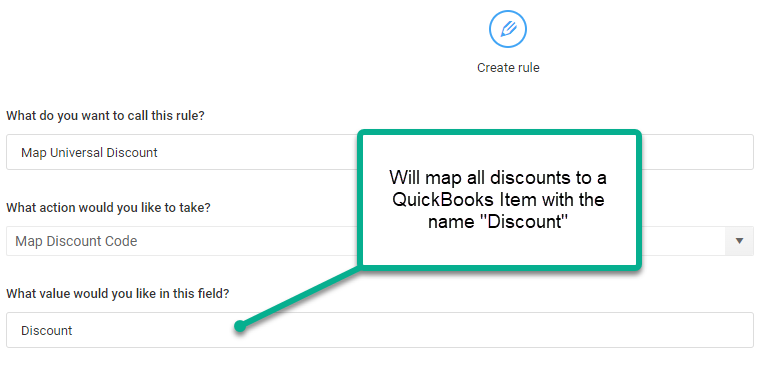Expand the action list using the triangle arrow

pos(740,241)
